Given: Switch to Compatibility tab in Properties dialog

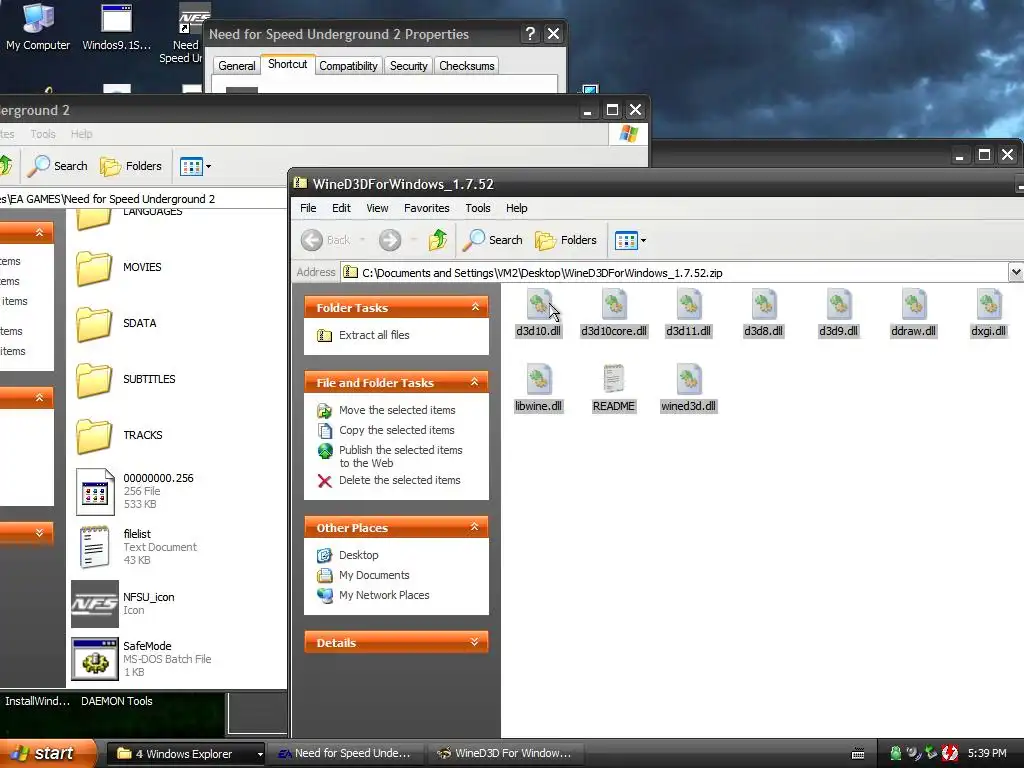Looking at the screenshot, I should coord(348,66).
